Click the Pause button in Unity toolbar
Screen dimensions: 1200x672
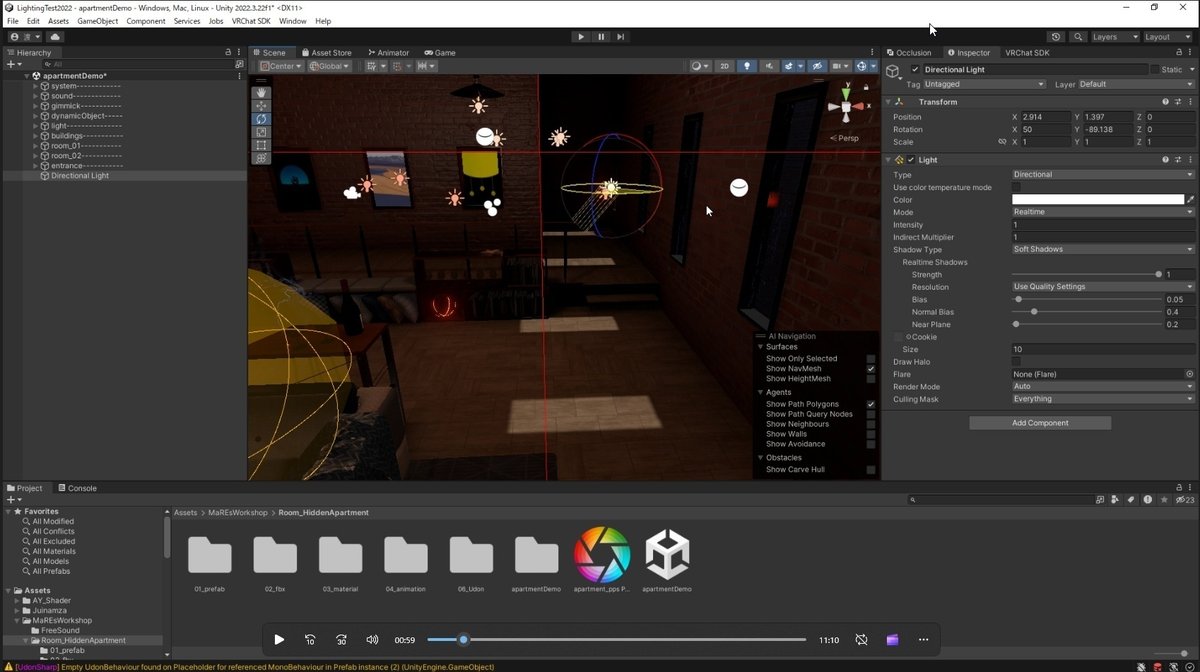pos(601,37)
